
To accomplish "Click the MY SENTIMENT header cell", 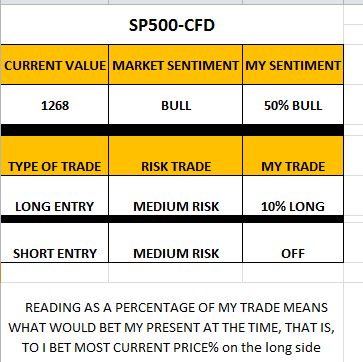I will tap(293, 65).
